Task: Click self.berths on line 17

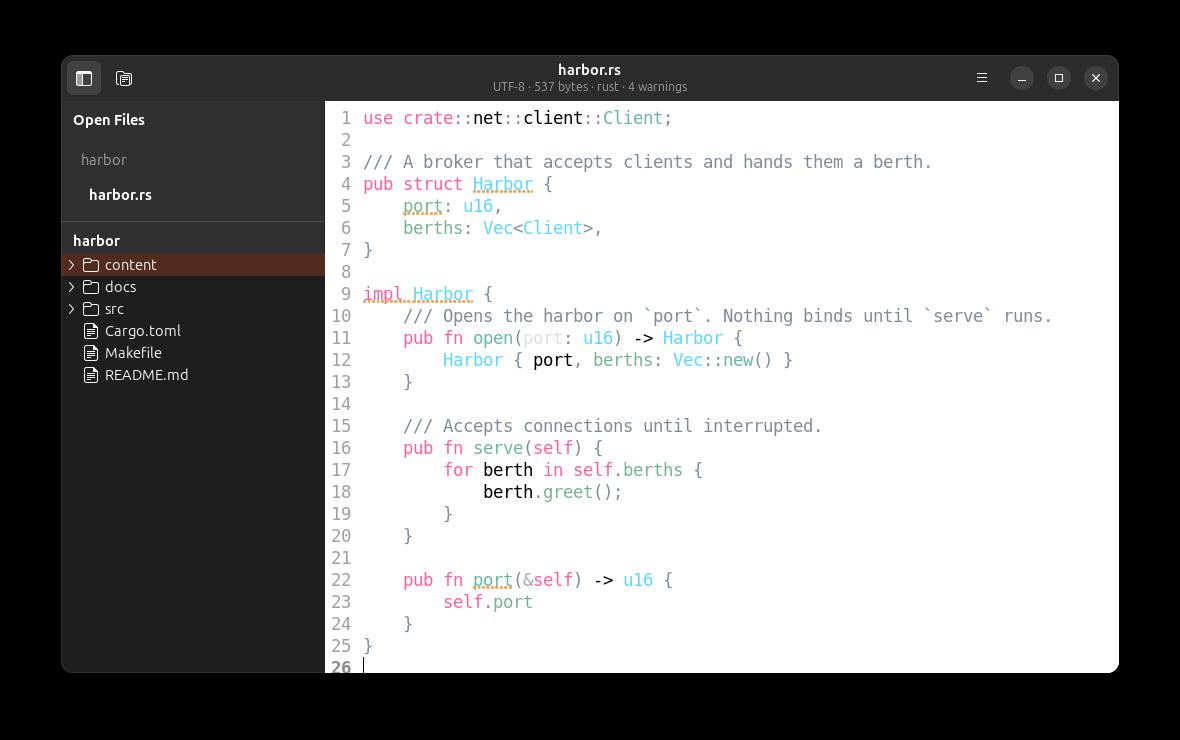Action: pos(628,470)
